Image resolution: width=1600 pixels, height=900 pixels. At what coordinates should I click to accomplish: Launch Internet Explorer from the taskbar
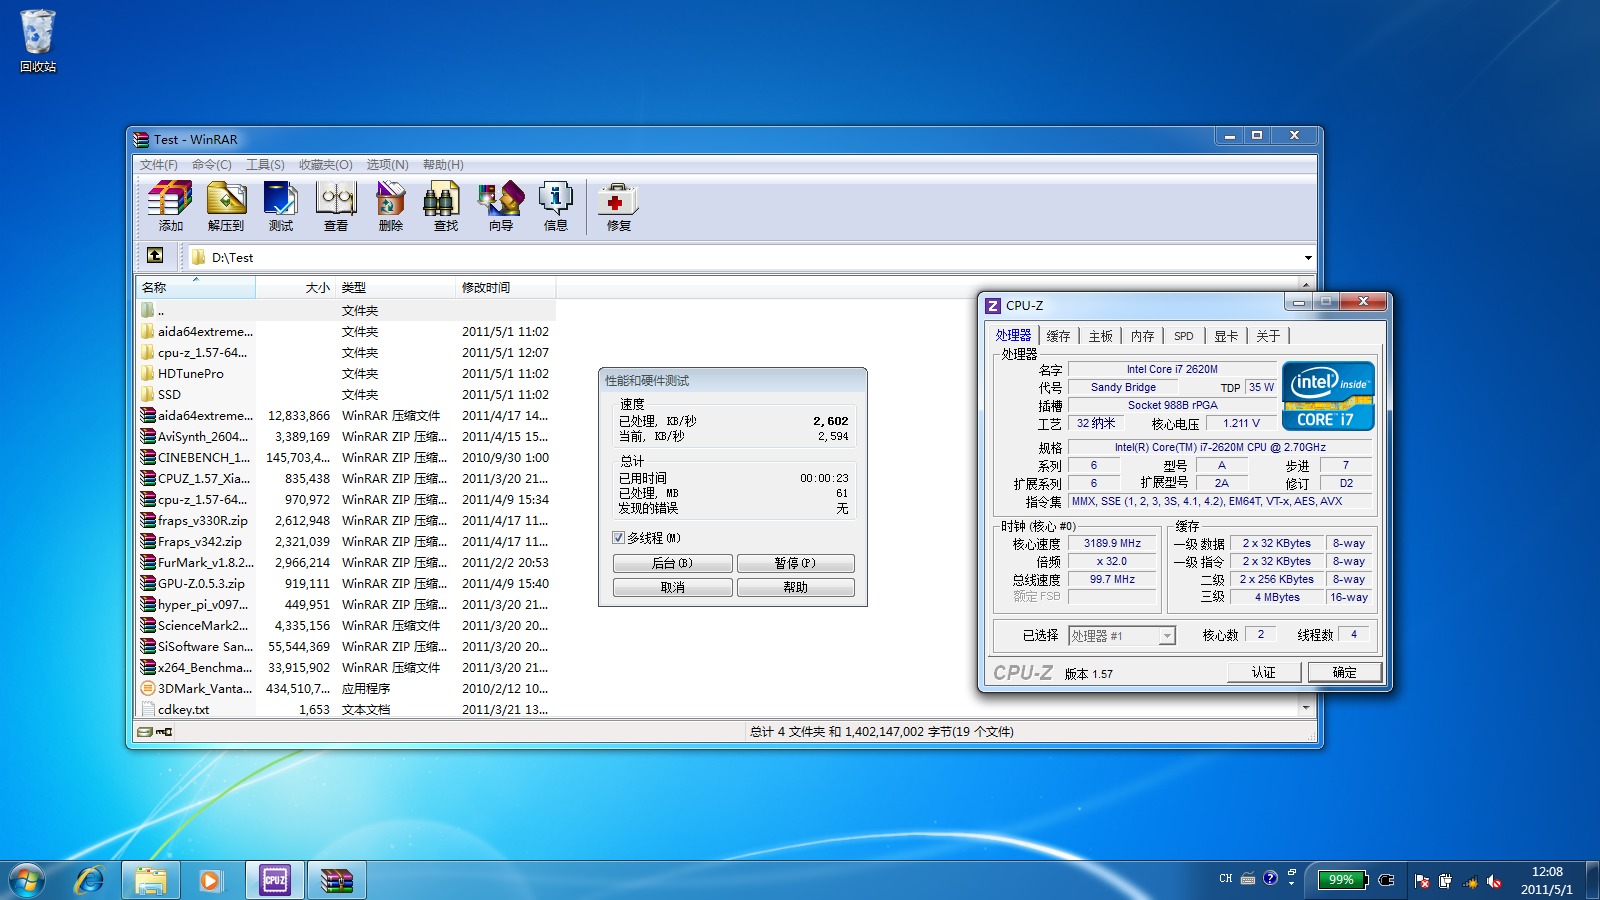(90, 880)
